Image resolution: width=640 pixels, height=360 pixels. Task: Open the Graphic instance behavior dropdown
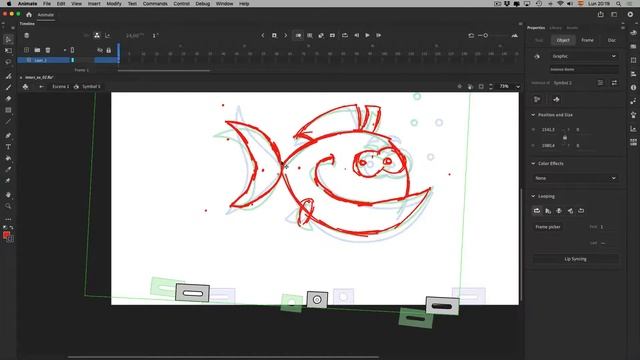pyautogui.click(x=584, y=56)
